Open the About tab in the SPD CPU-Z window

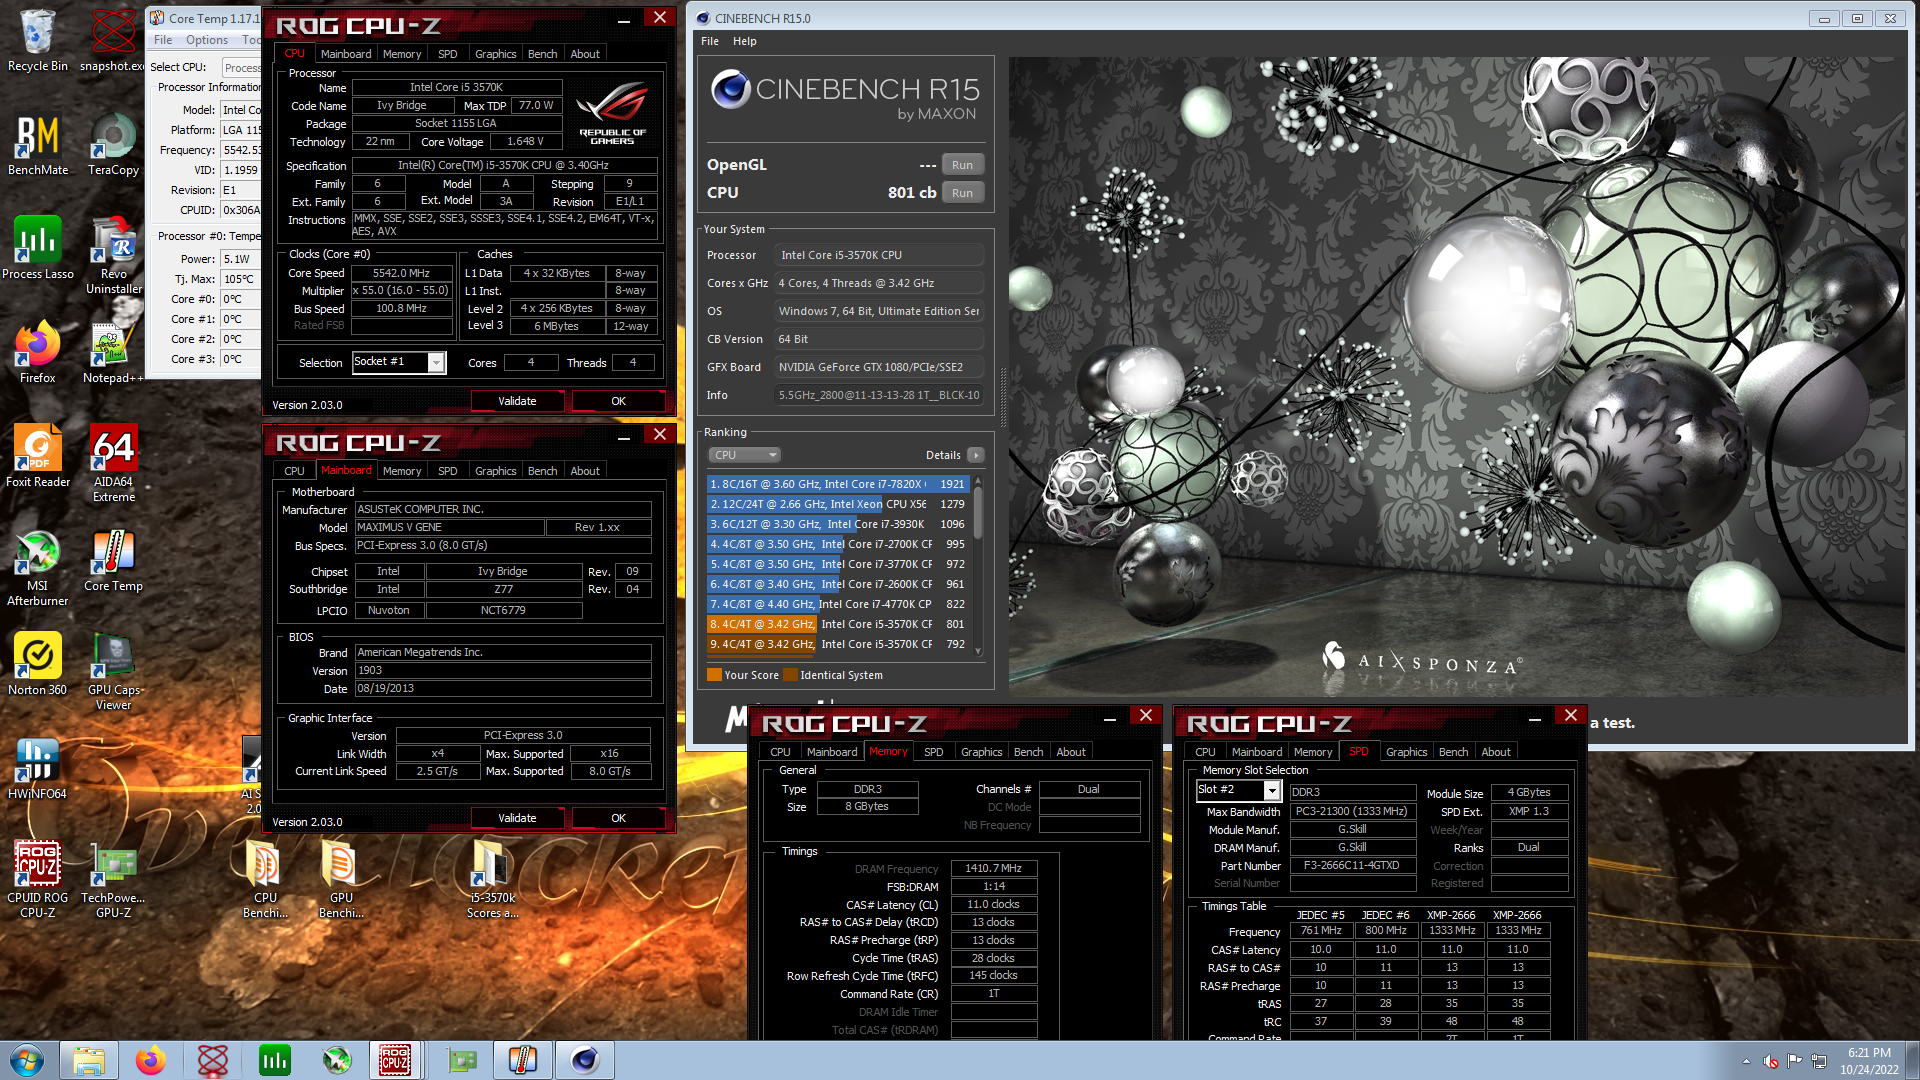(1496, 752)
